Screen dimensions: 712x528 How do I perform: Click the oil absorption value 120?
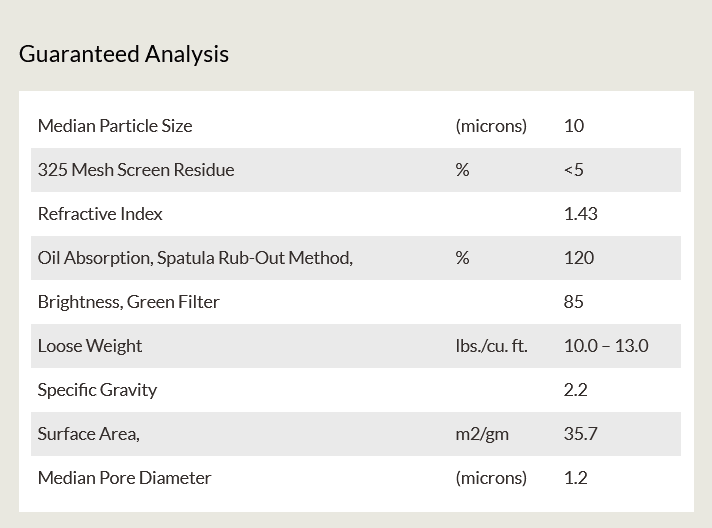tap(579, 258)
